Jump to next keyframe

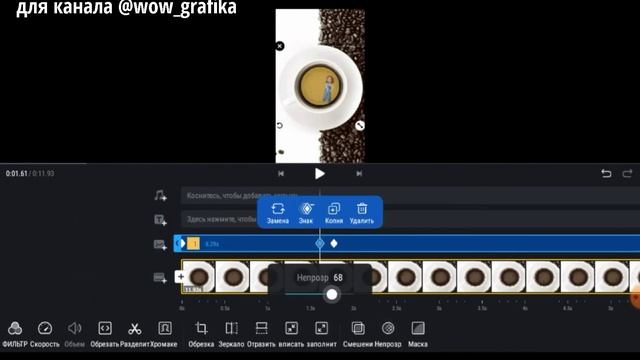coord(359,173)
